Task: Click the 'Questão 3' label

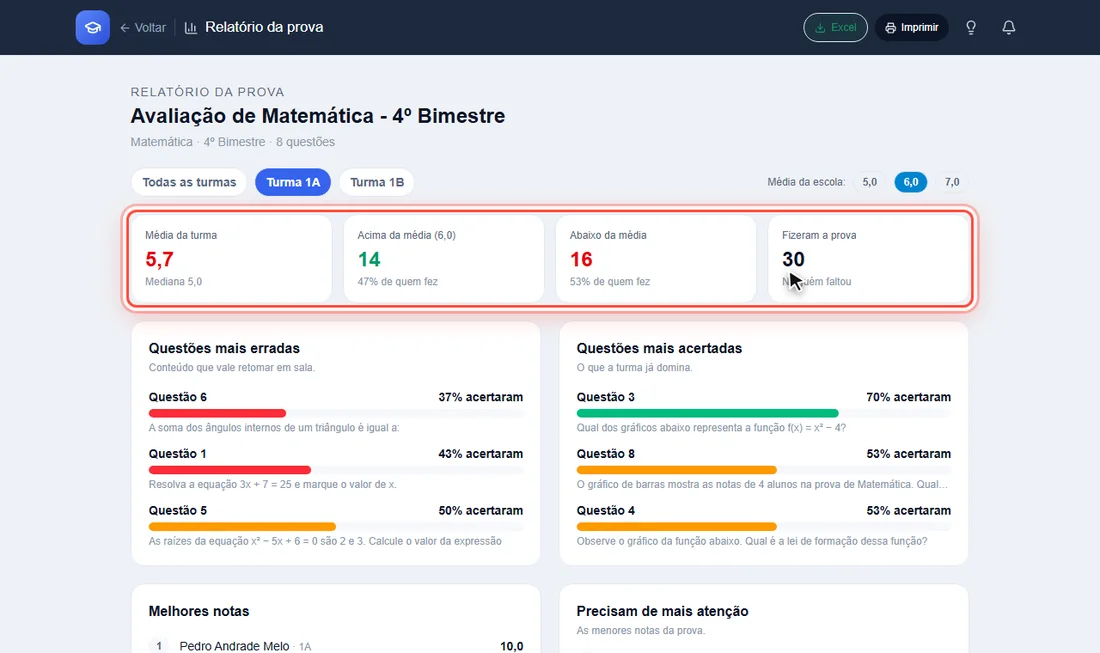Action: coord(605,397)
